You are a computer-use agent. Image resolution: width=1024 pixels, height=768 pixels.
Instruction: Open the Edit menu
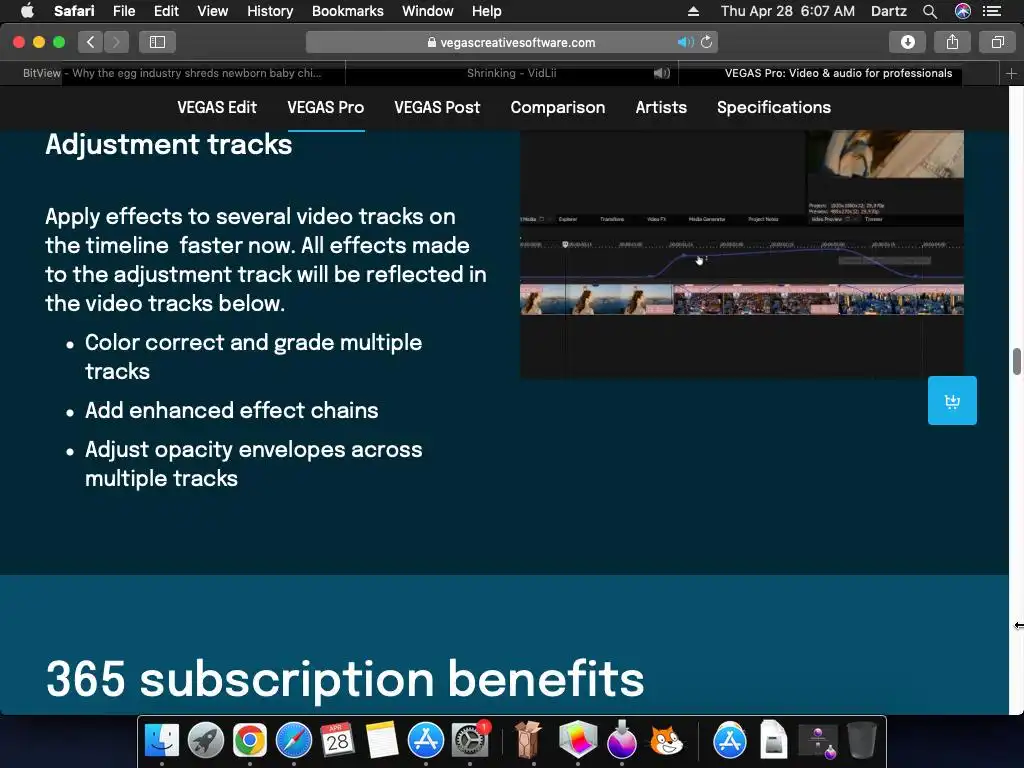166,11
